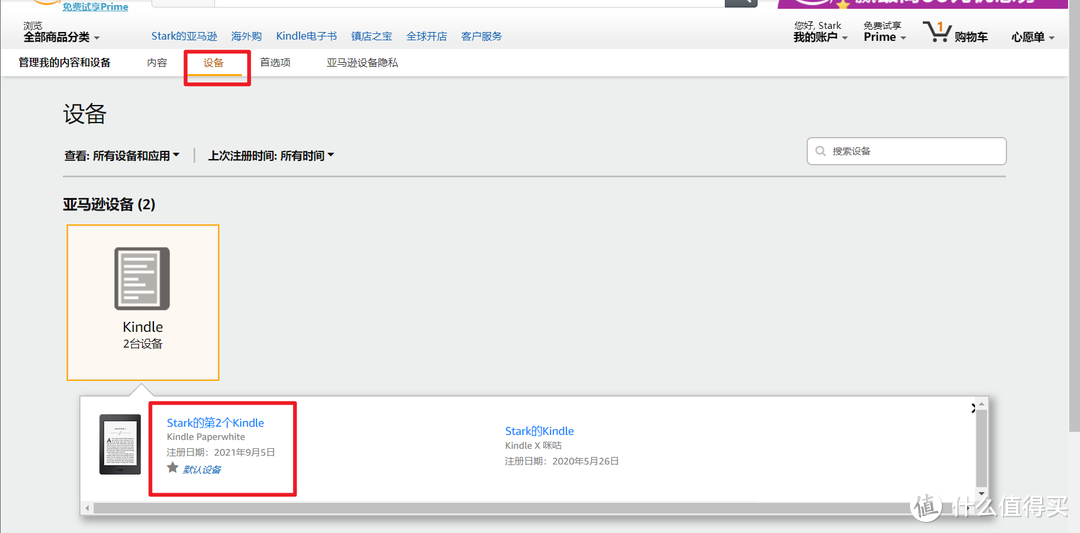Click the Kindle e-reader device icon
This screenshot has height=533, width=1080.
[142, 278]
